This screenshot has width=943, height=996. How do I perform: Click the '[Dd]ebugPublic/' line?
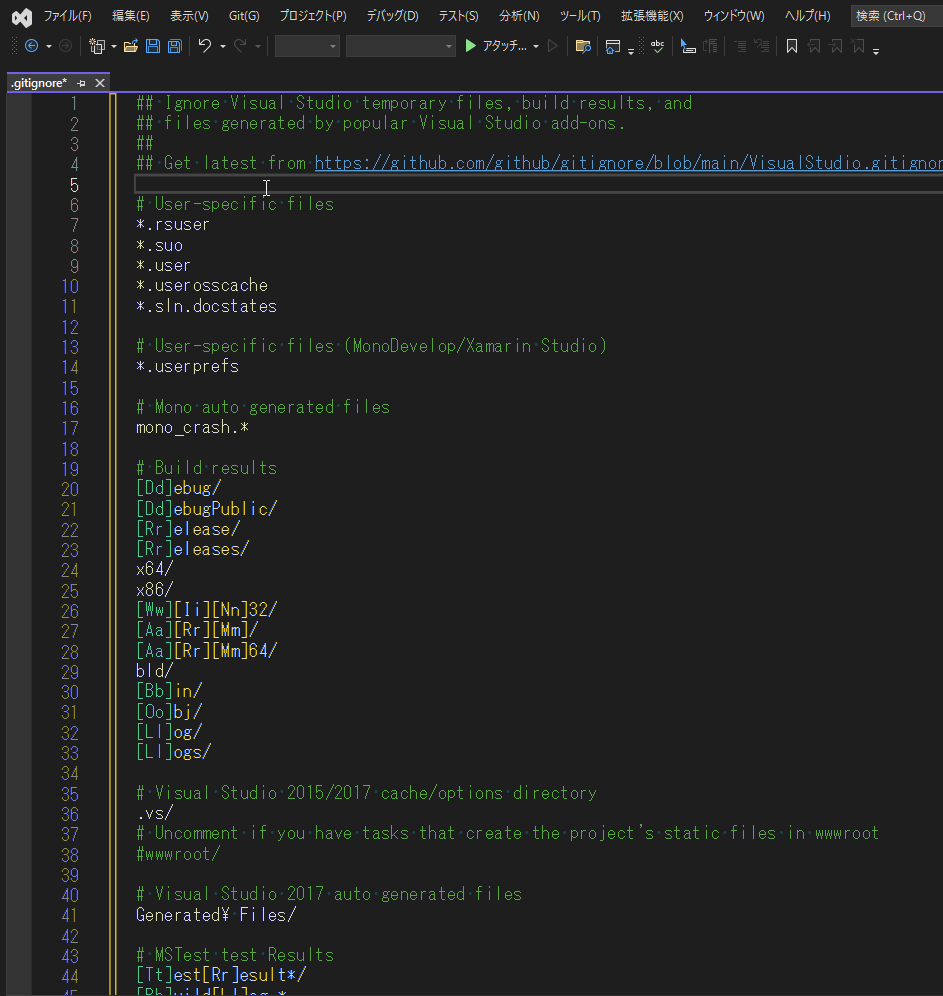coord(206,509)
